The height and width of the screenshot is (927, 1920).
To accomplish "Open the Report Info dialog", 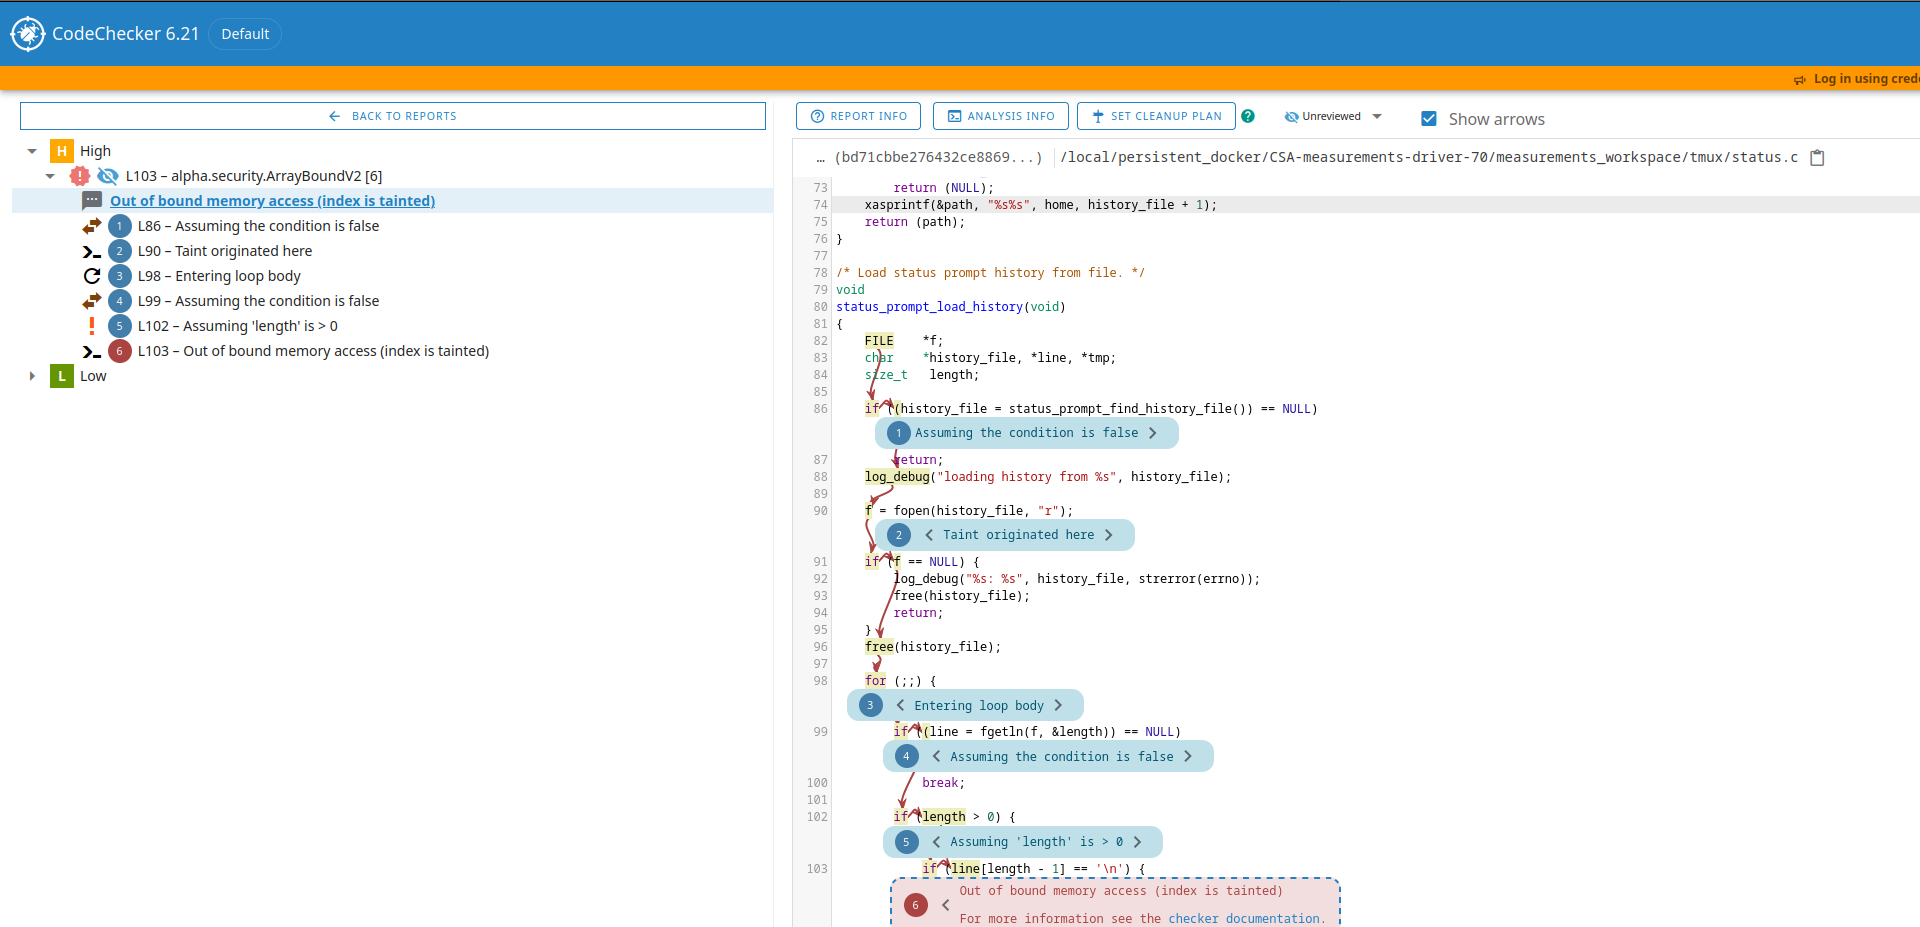I will [x=858, y=116].
